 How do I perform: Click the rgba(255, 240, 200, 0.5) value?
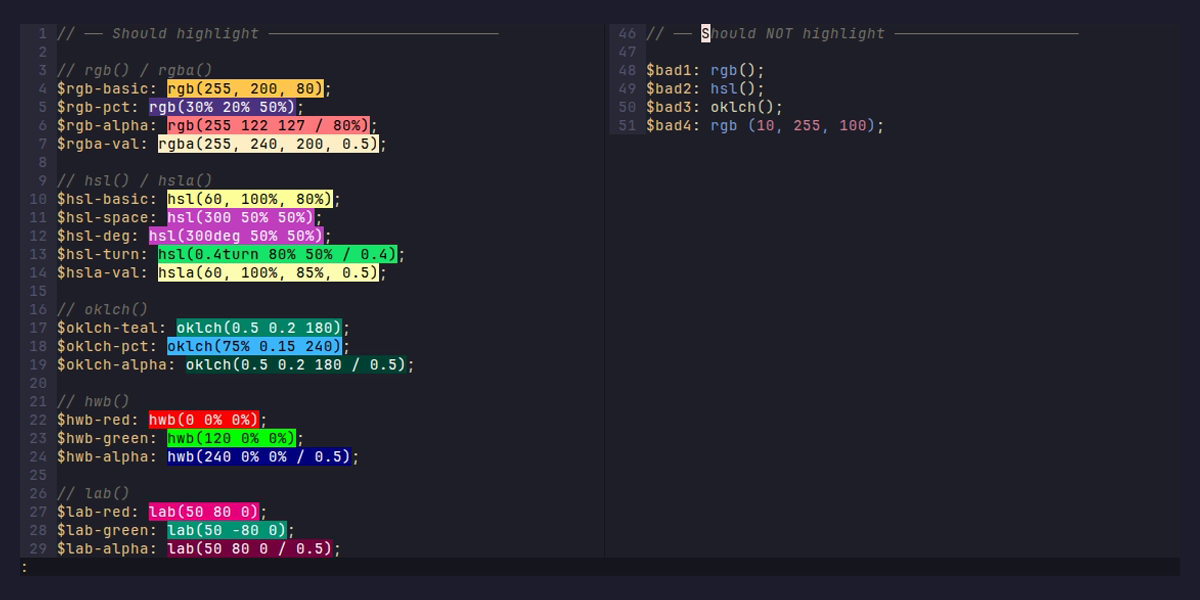[268, 144]
